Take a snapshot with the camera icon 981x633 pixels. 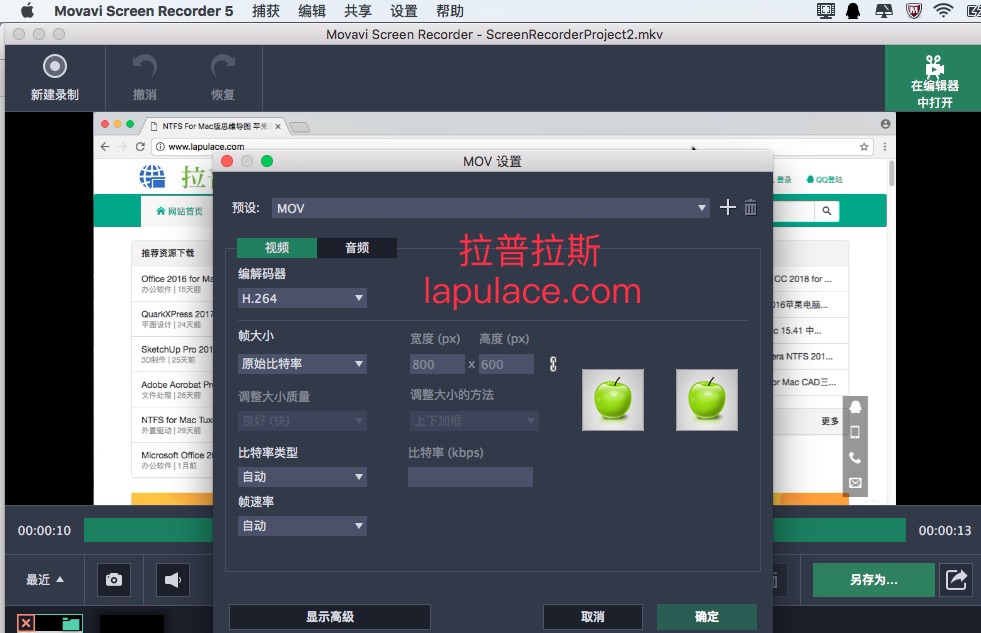click(x=113, y=580)
